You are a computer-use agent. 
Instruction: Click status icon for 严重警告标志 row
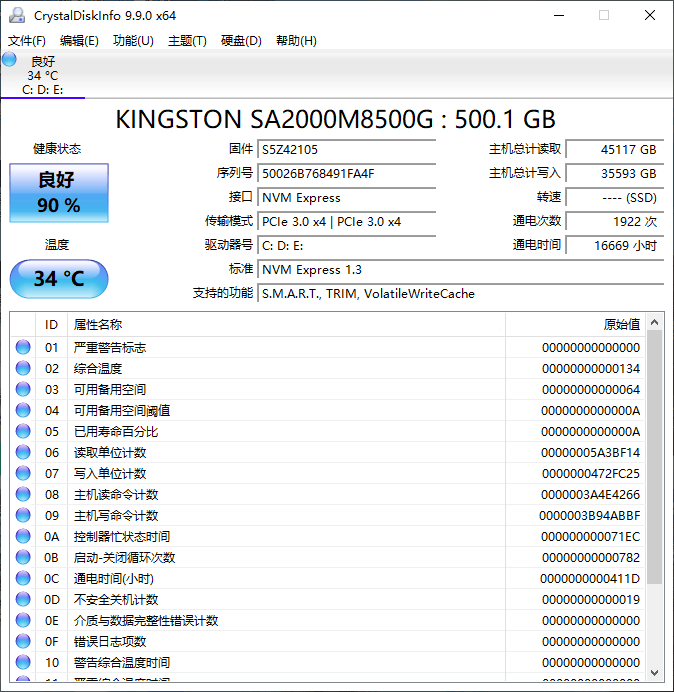23,347
